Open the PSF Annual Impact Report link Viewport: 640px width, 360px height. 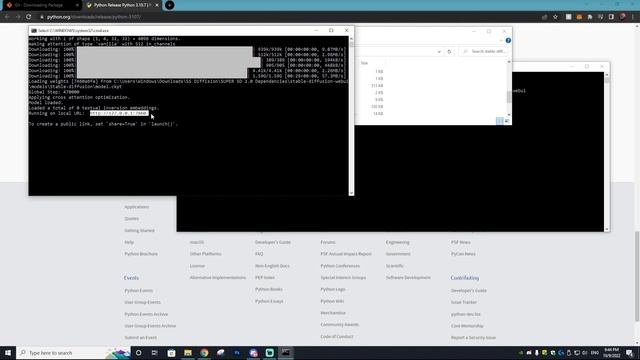pos(346,254)
